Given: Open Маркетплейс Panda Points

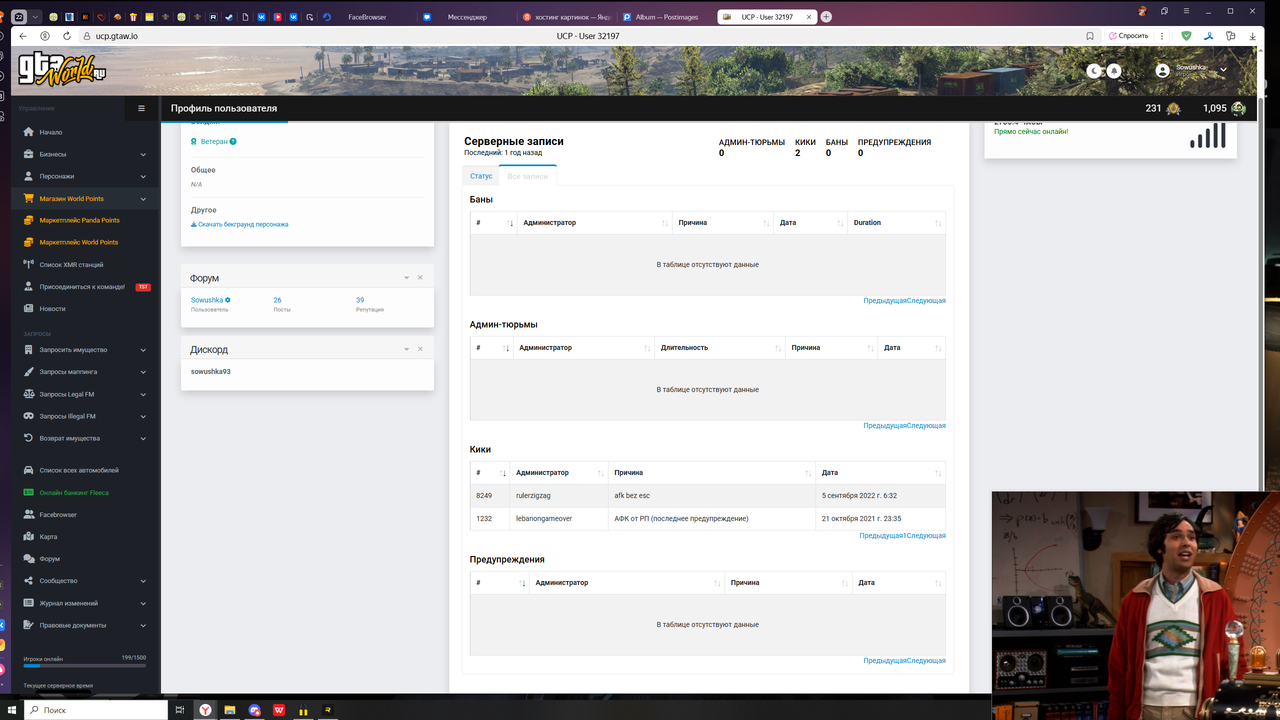Looking at the screenshot, I should 79,220.
